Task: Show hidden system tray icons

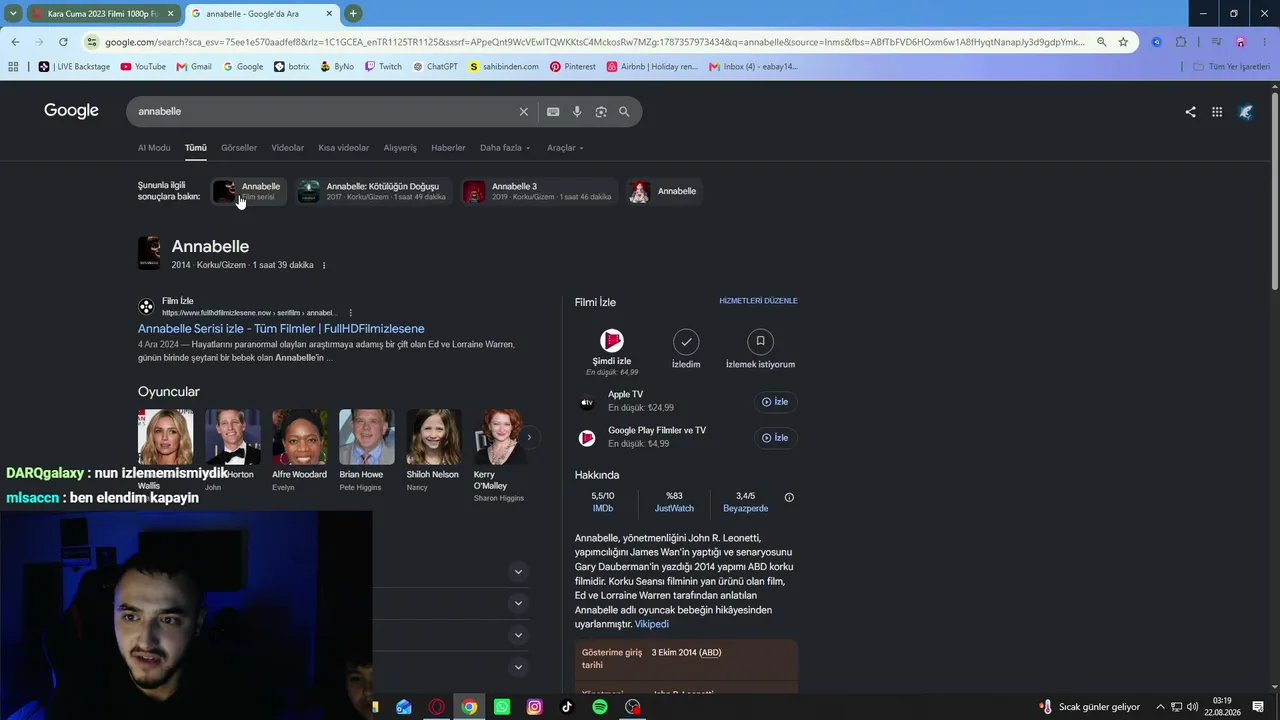Action: (x=1161, y=707)
